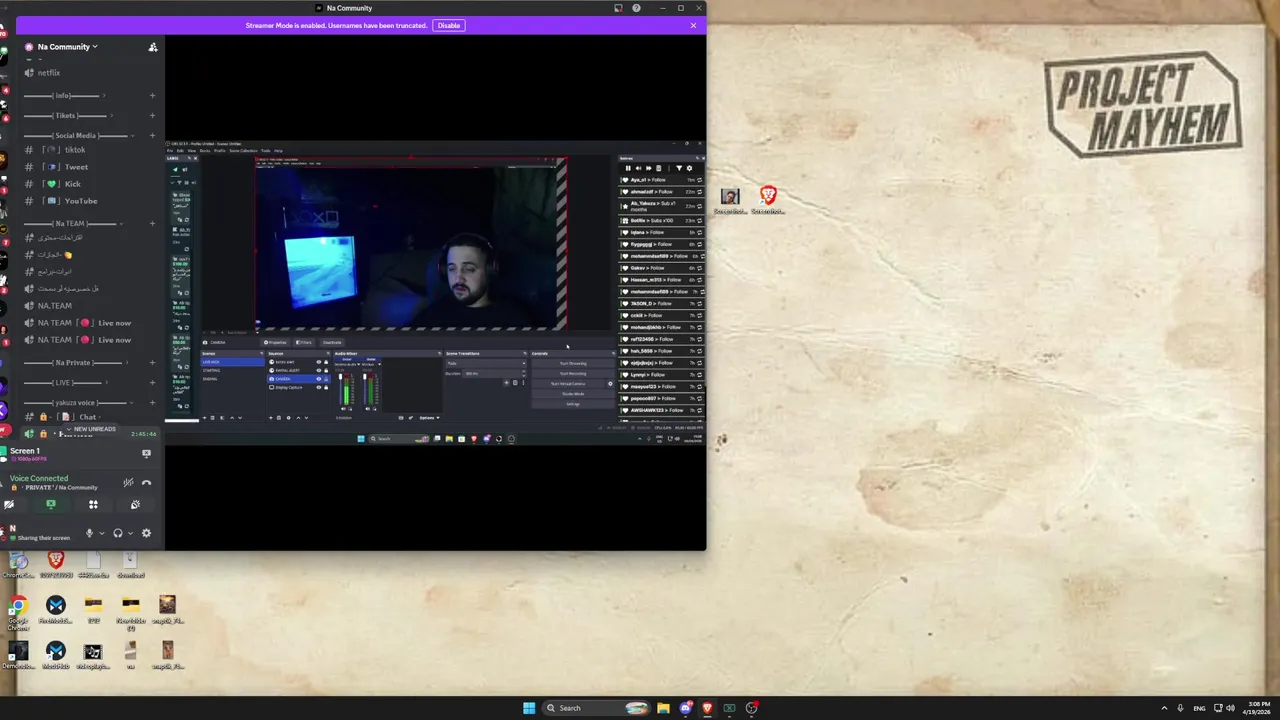The width and height of the screenshot is (1280, 720).
Task: Open the YouTube text channel
Action: click(80, 201)
